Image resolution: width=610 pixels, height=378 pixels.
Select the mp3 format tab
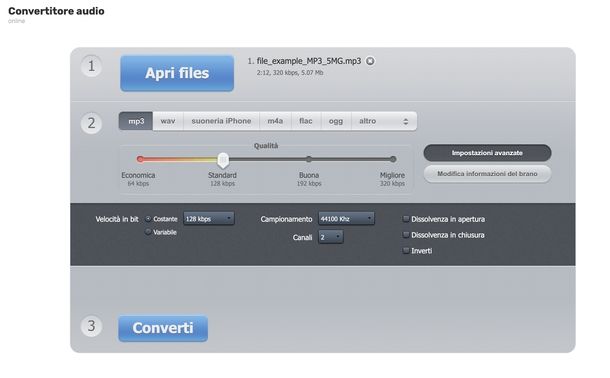click(x=136, y=121)
